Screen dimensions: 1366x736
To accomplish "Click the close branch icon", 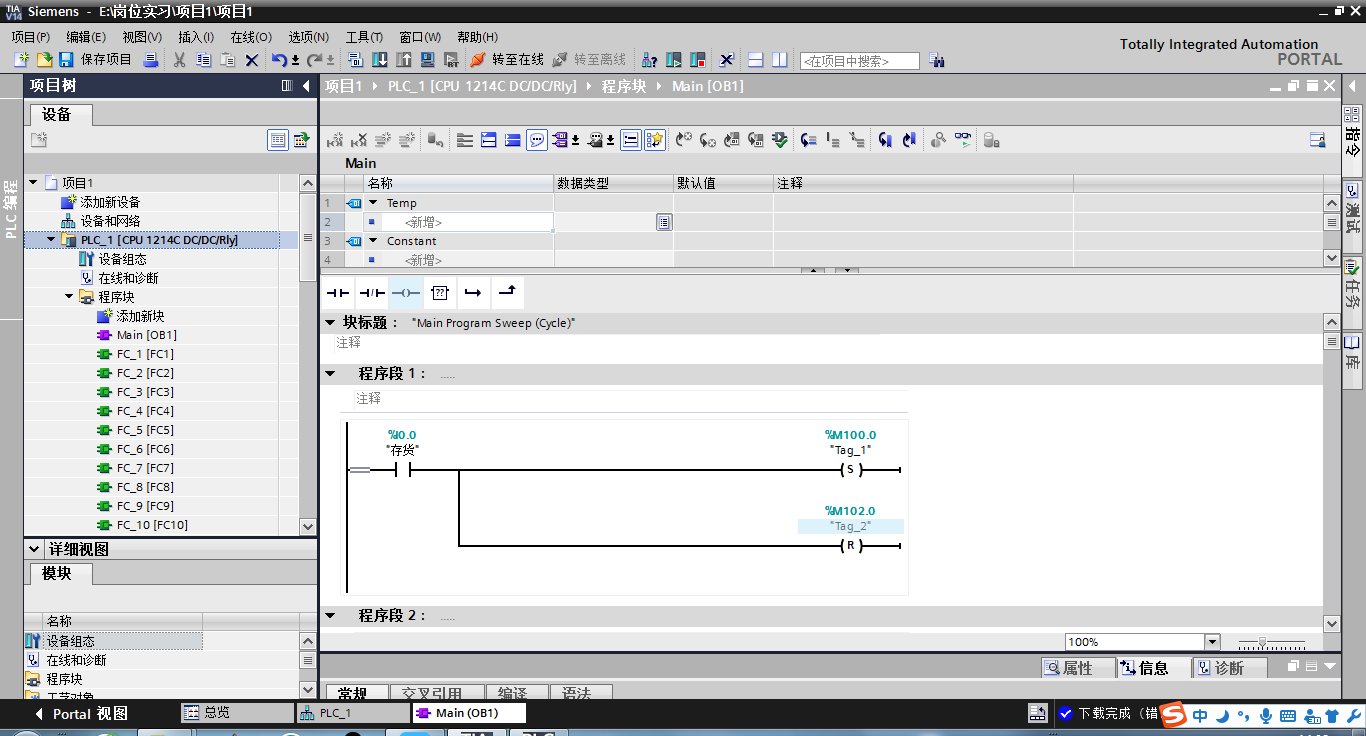I will pos(507,293).
